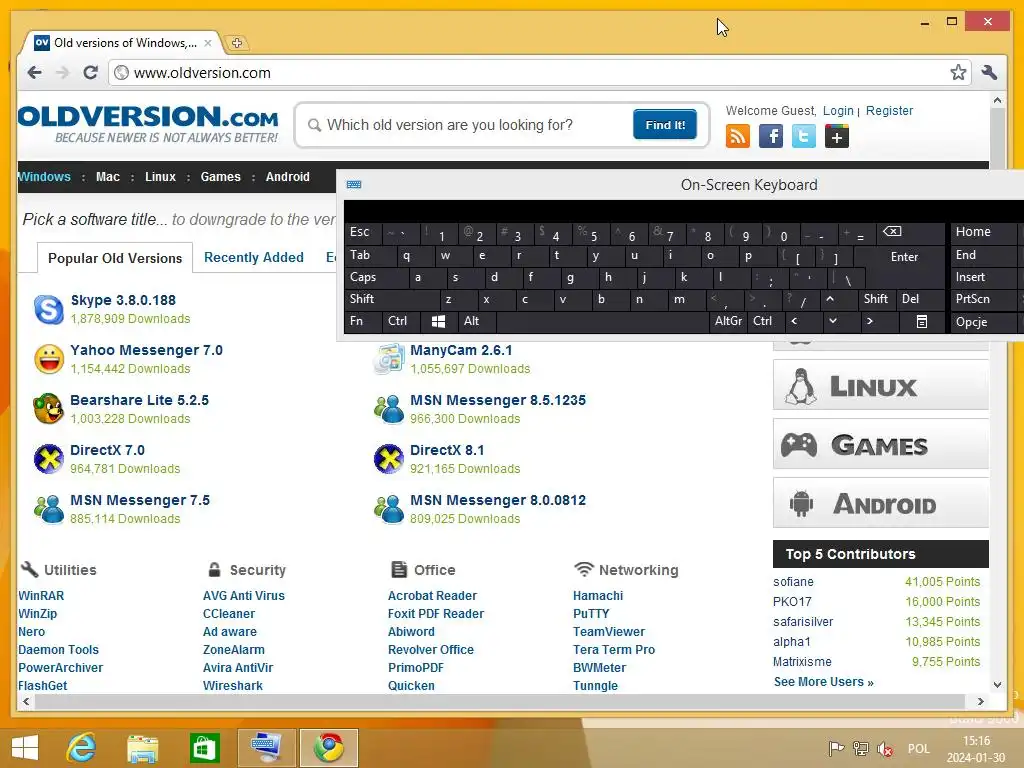
Task: Bookmark page with the star icon
Action: tap(957, 72)
